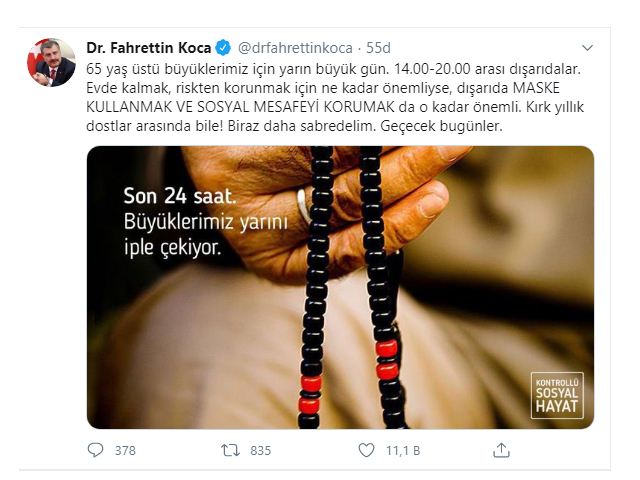Open the tweet via the 55d timestamp

pyautogui.click(x=378, y=48)
